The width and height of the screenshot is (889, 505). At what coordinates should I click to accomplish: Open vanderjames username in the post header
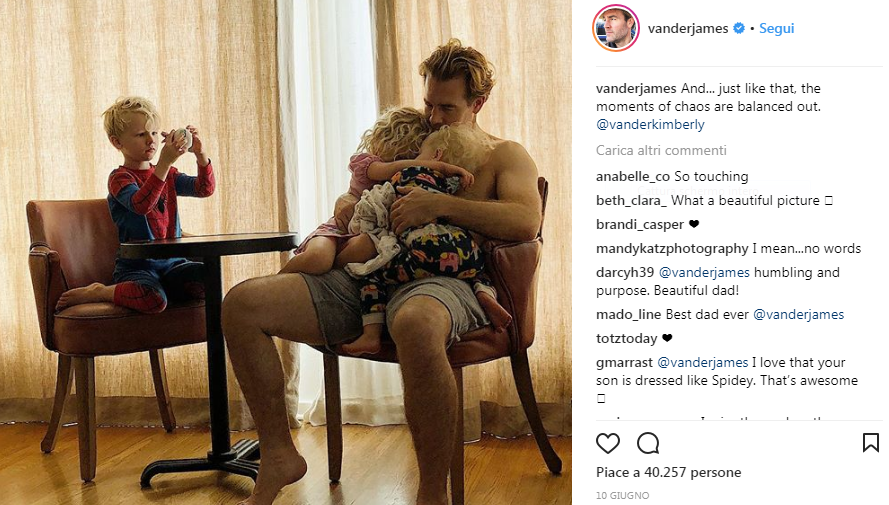688,28
